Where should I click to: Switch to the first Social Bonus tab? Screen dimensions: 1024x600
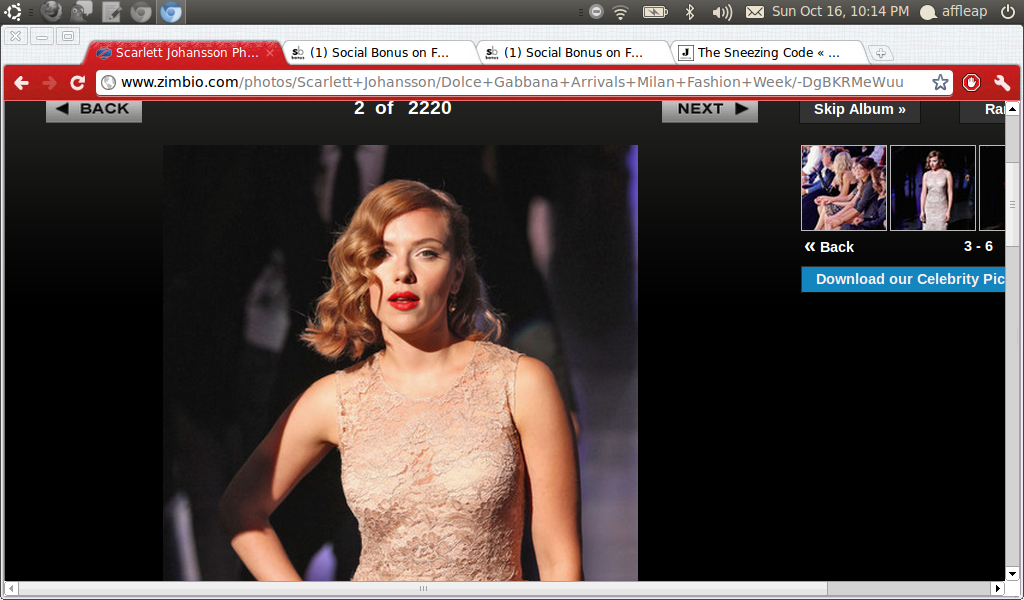tap(381, 53)
